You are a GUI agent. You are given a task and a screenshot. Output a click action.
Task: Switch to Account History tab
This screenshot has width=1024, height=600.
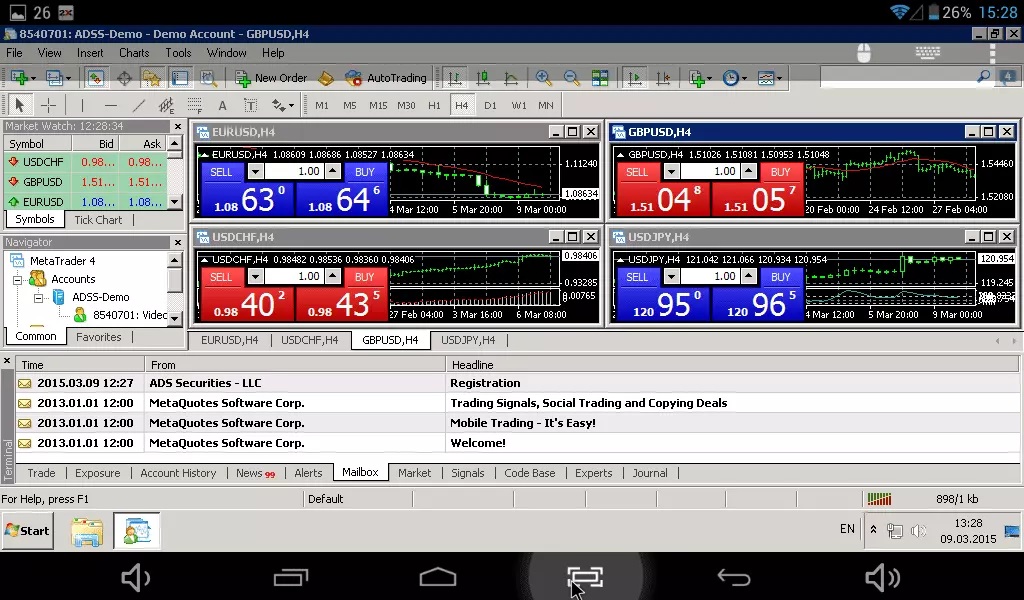[x=178, y=473]
